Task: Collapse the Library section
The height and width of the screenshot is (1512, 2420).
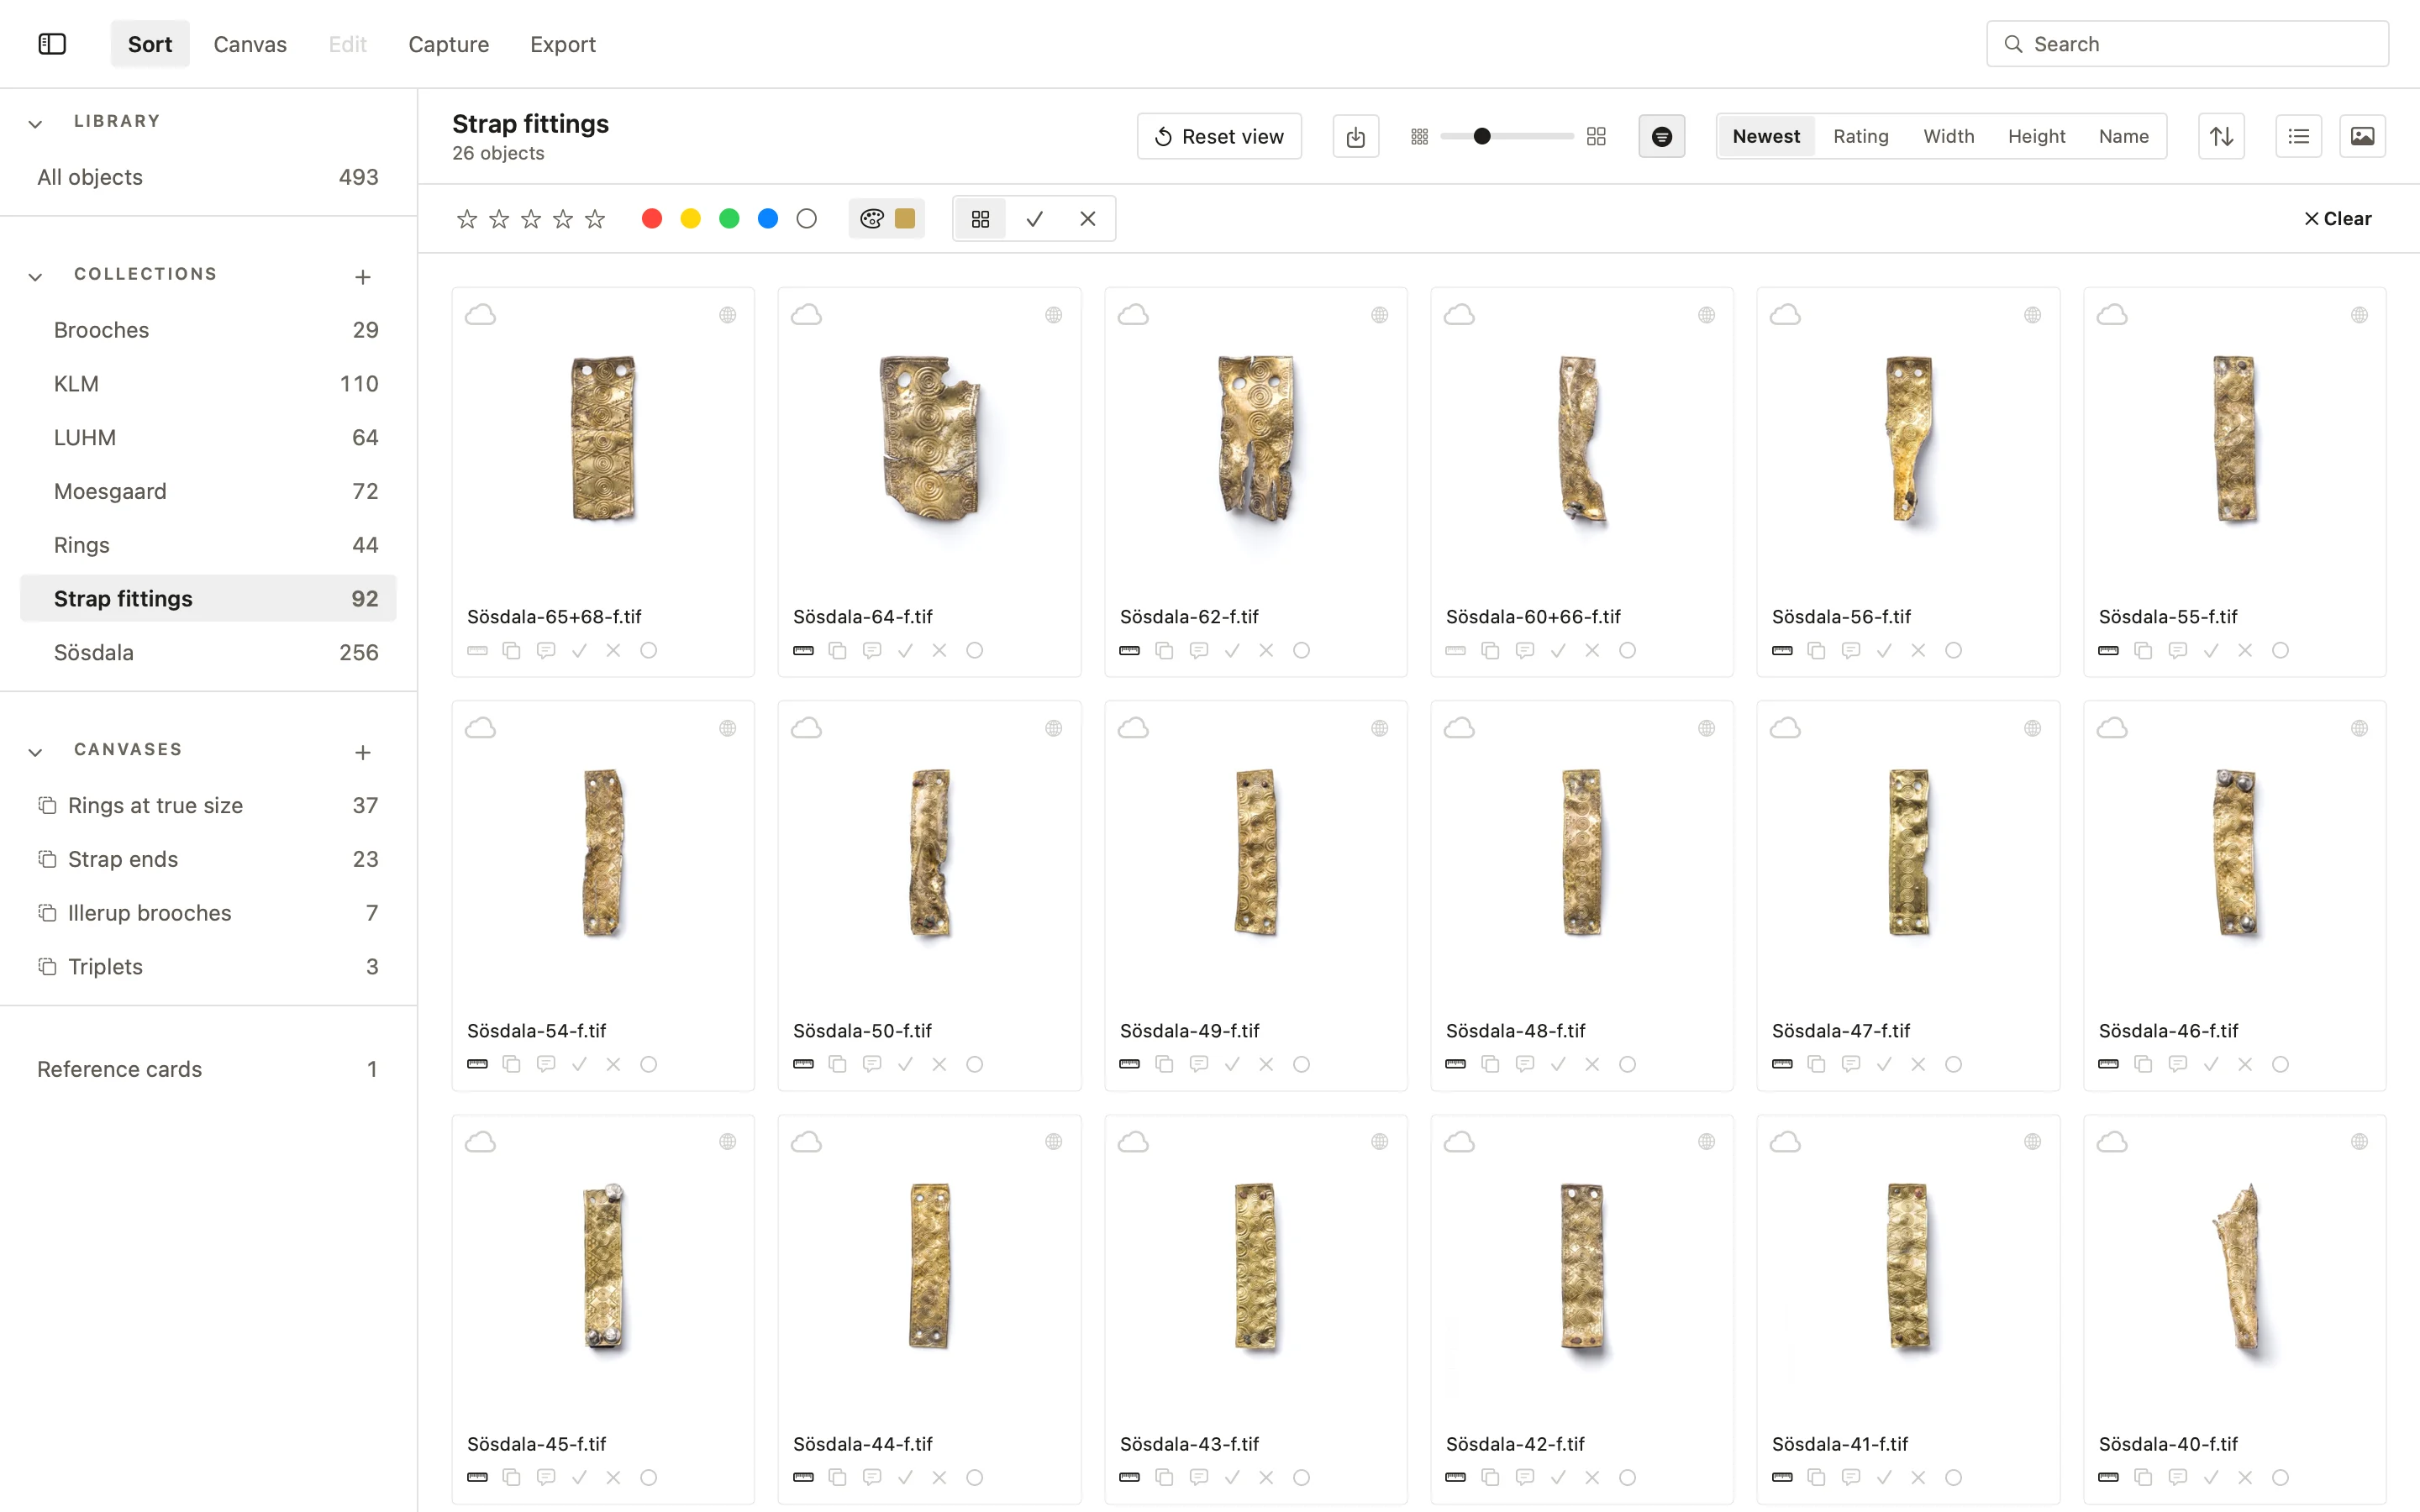Action: (x=35, y=124)
